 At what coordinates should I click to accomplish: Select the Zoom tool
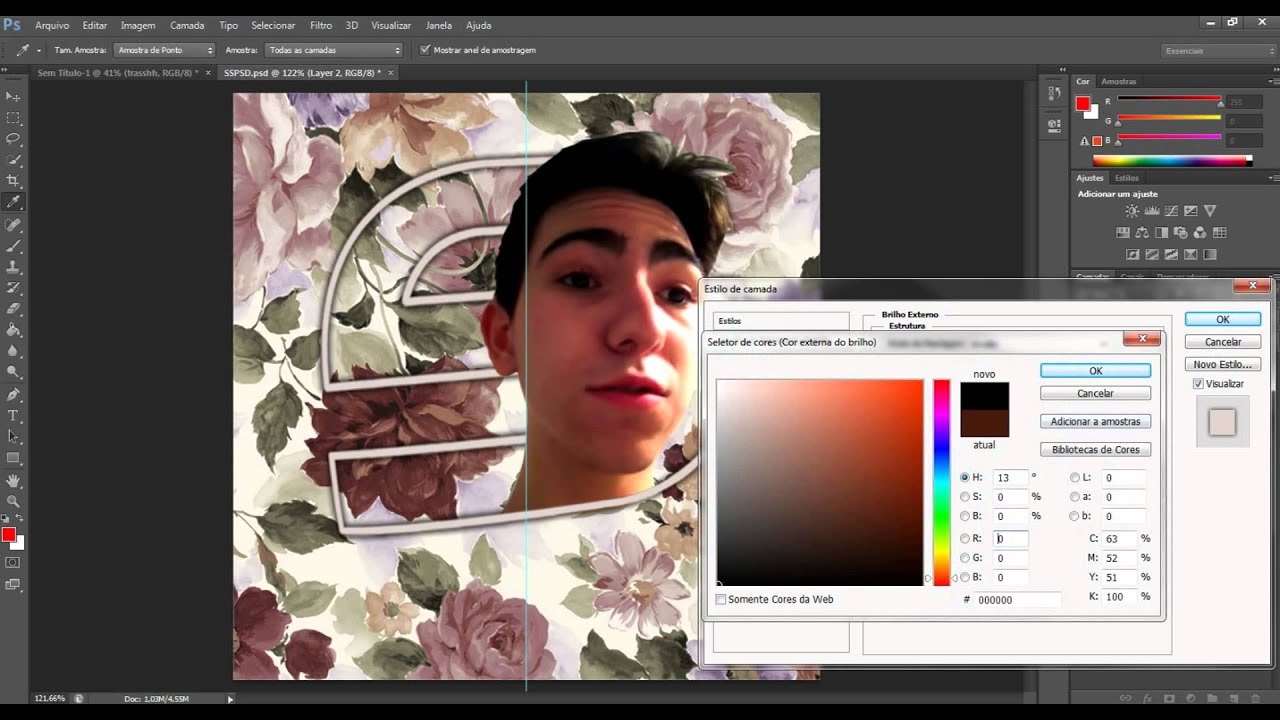pos(13,501)
